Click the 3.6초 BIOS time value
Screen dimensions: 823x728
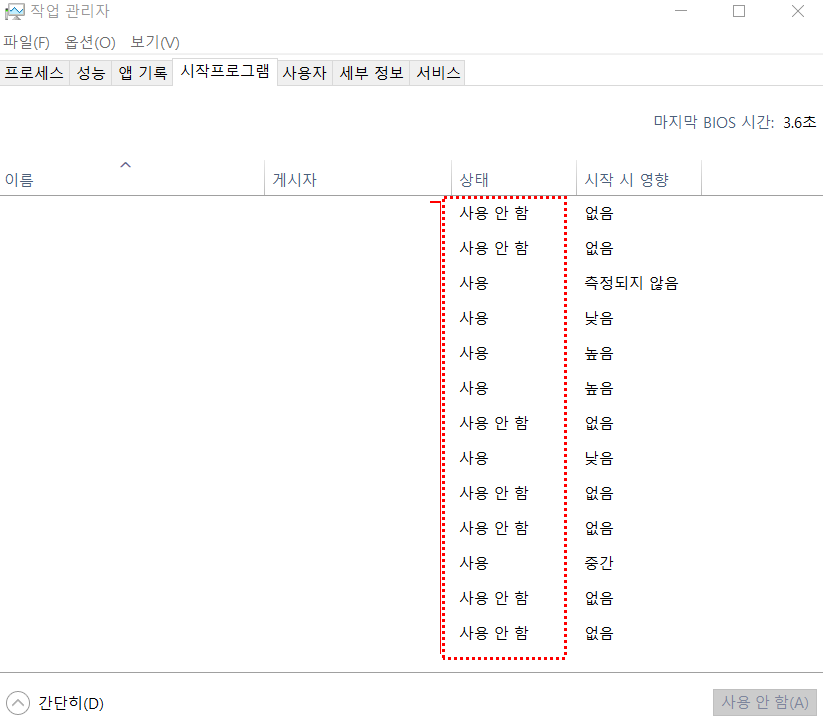coord(800,122)
